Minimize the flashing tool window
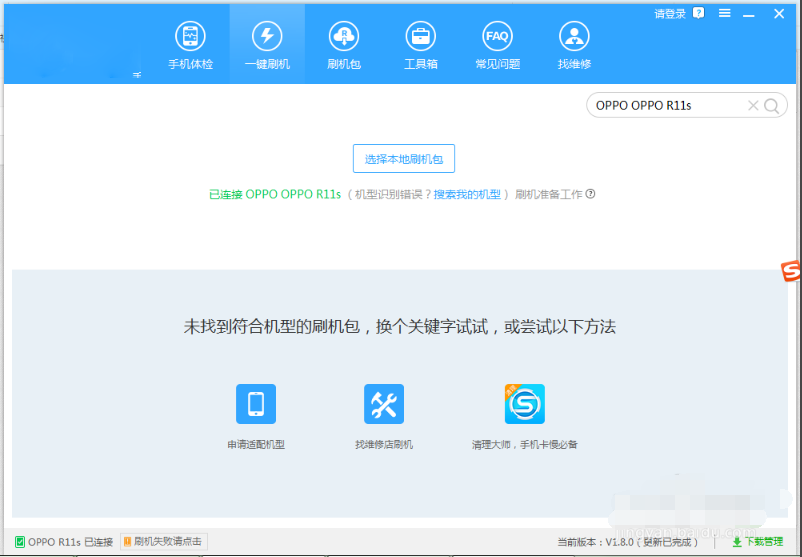This screenshot has width=802, height=557. [749, 15]
